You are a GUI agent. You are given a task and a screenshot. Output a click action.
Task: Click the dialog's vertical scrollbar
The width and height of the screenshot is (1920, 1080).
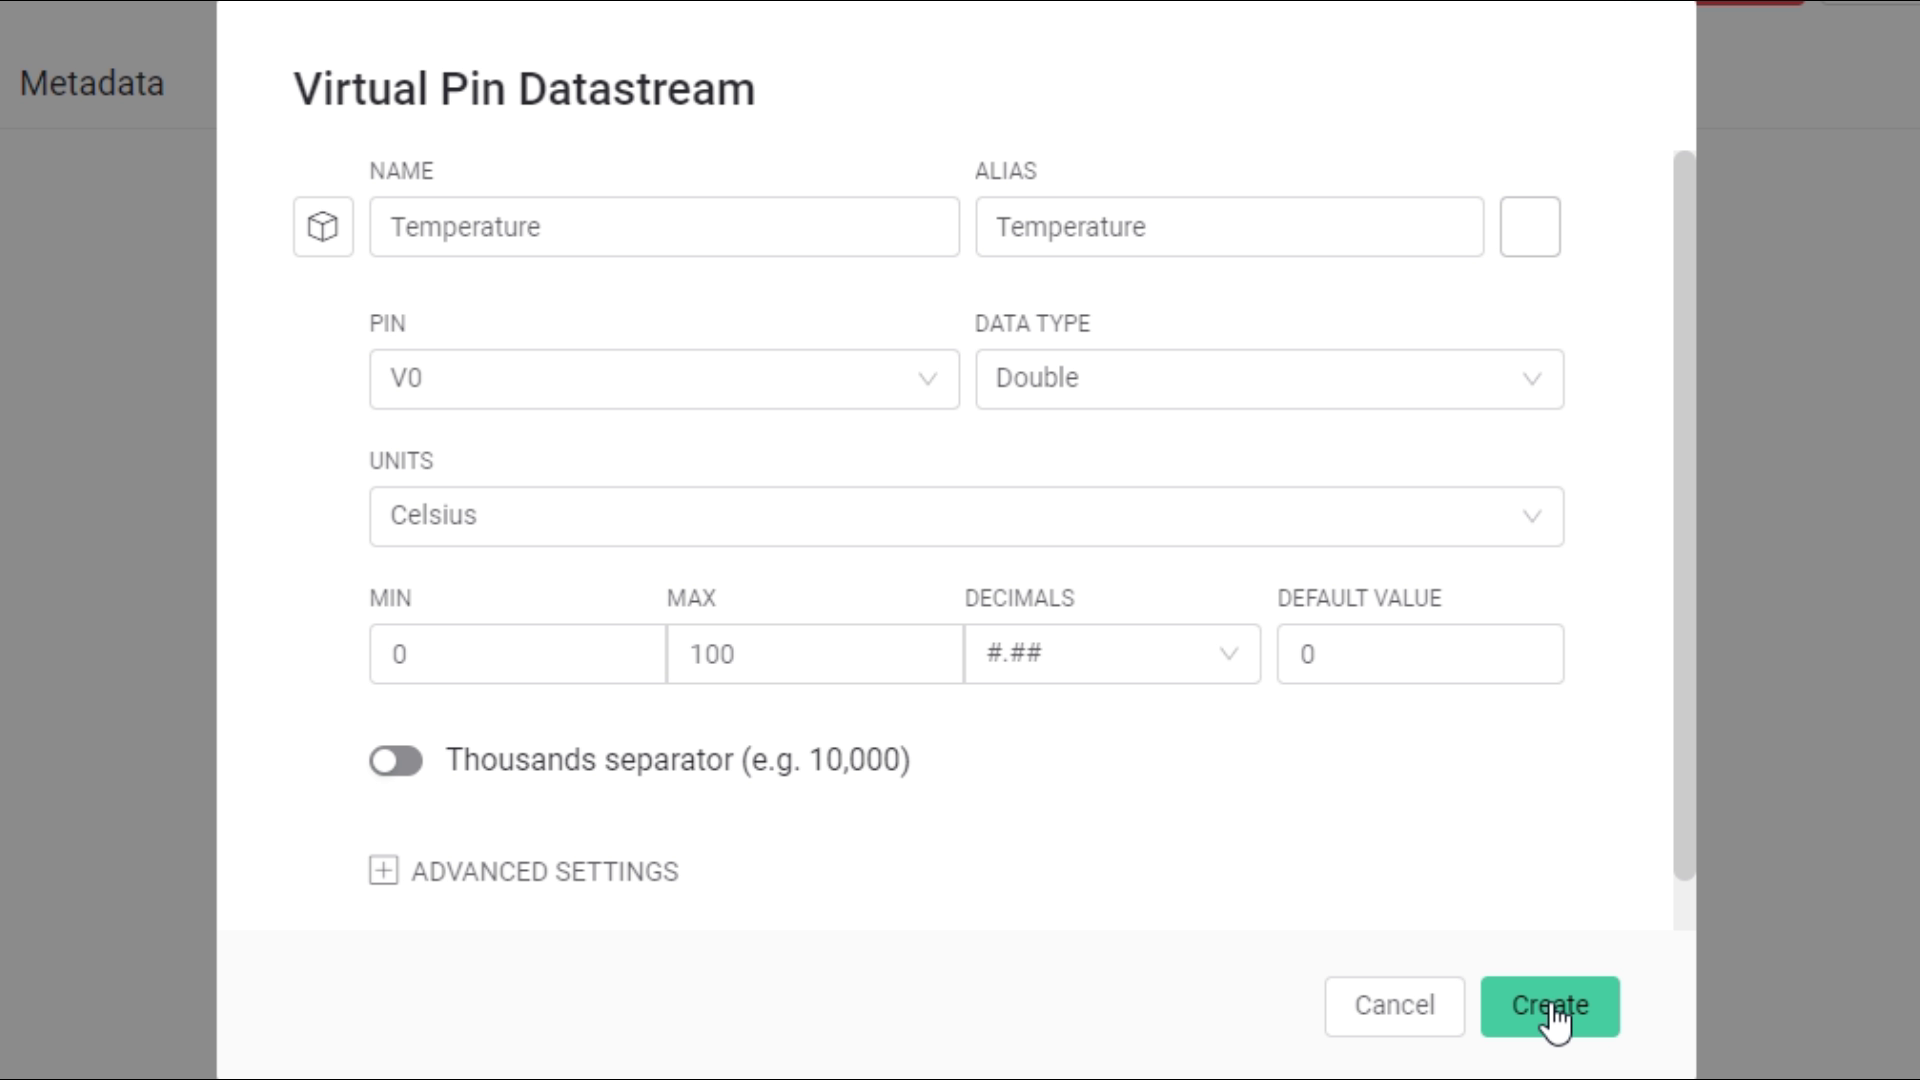(x=1684, y=515)
